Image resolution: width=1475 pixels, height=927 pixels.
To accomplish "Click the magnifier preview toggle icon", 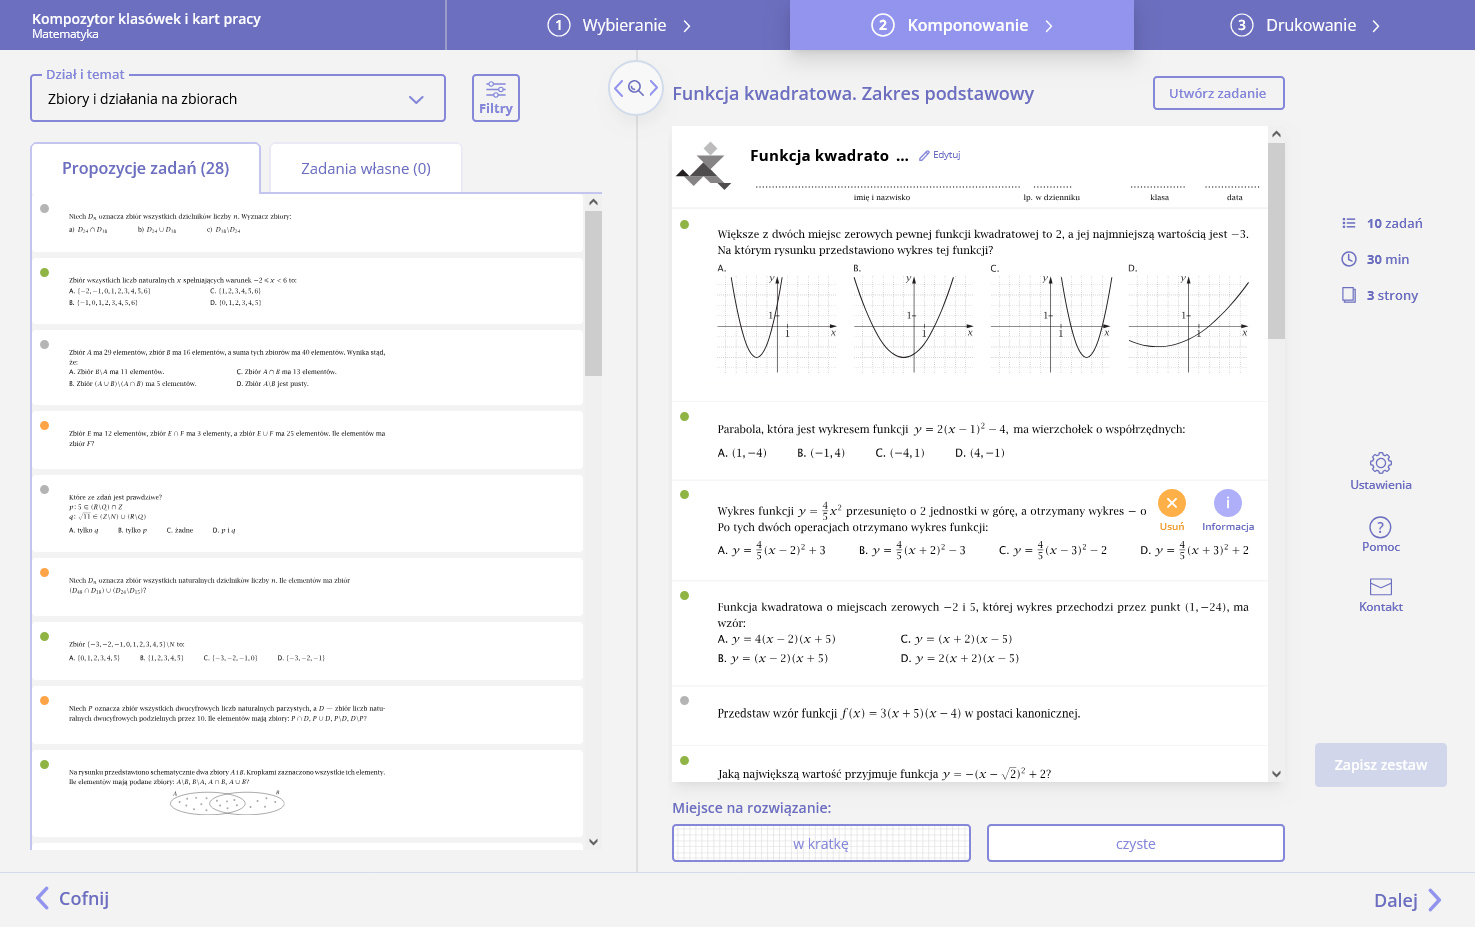I will coord(636,88).
